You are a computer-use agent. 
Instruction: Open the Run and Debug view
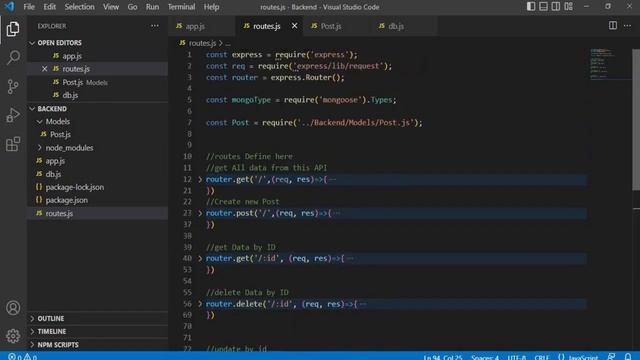(x=13, y=115)
